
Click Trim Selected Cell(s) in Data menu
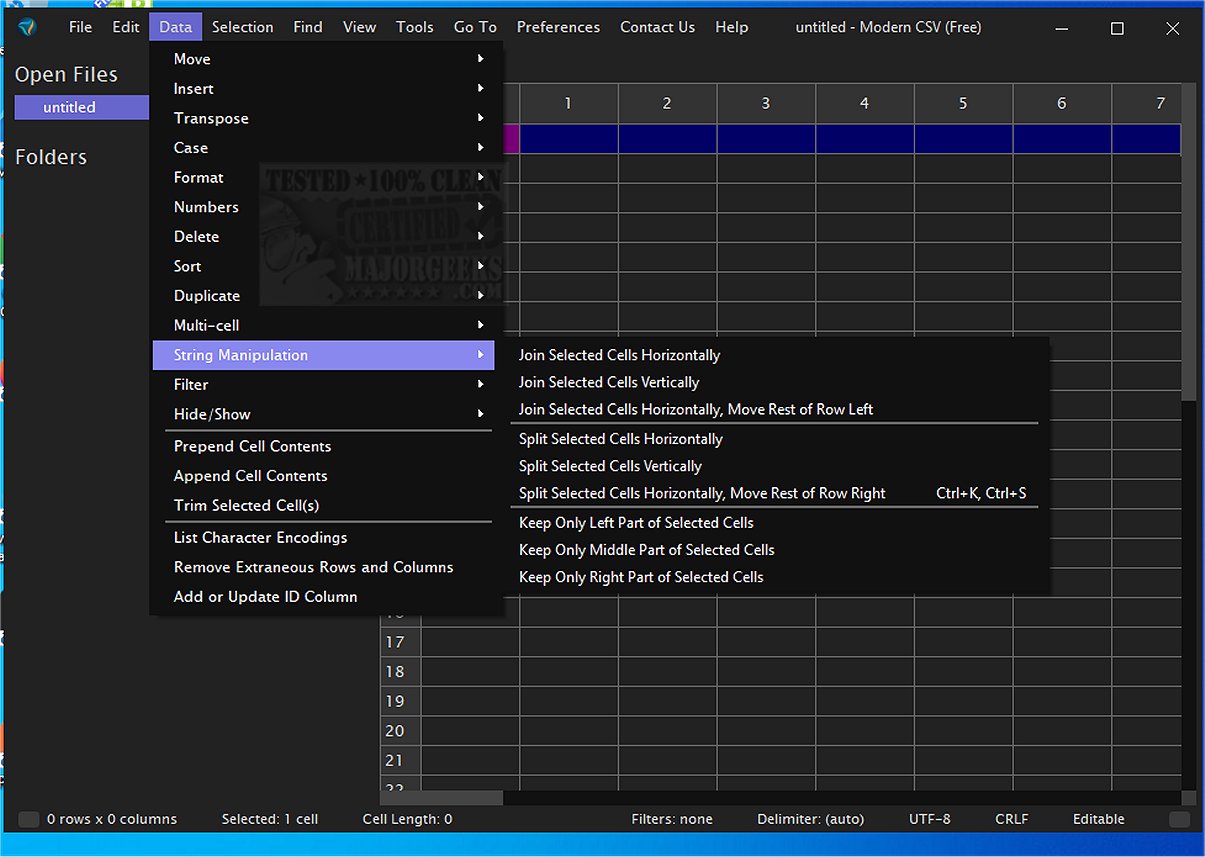pyautogui.click(x=246, y=506)
